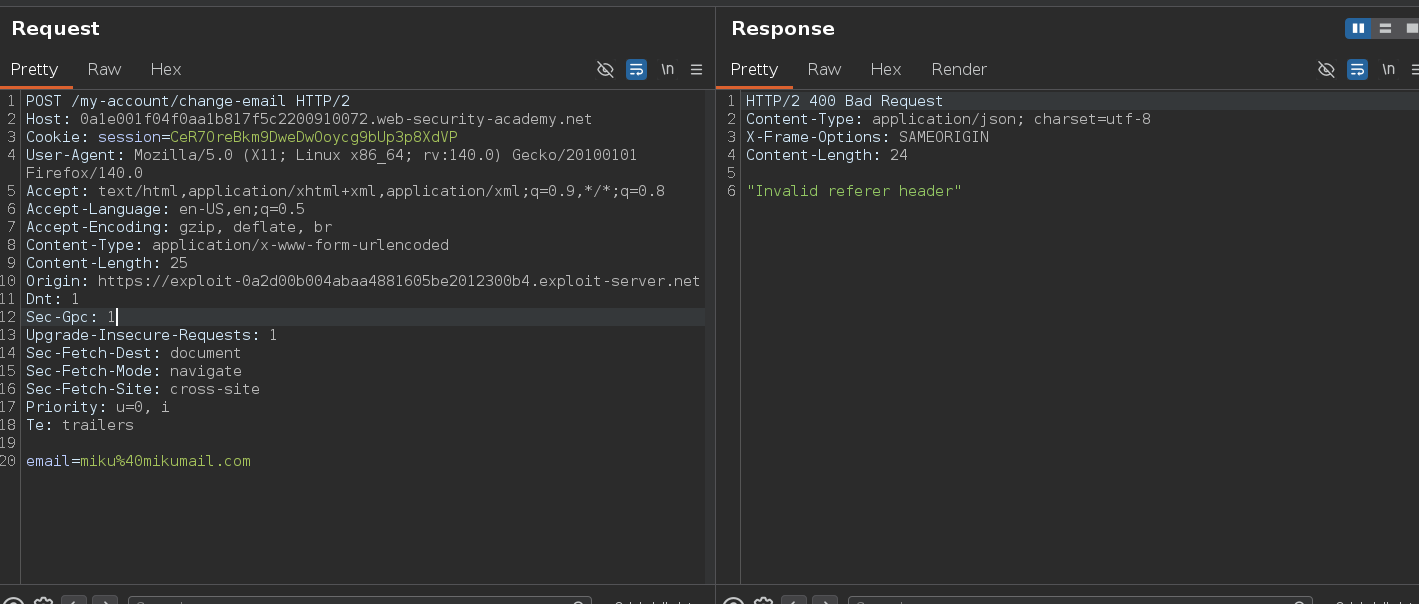Toggle hide non-printable characters in Request panel

coord(605,69)
